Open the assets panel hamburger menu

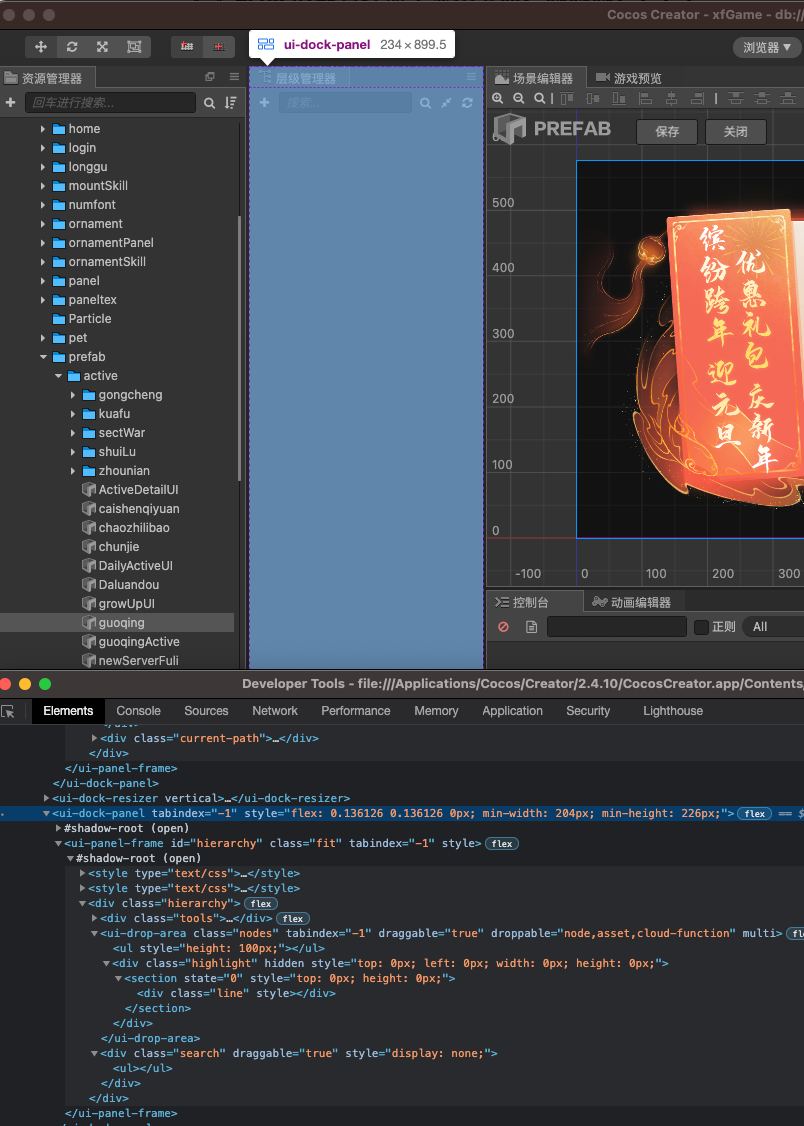tap(234, 77)
